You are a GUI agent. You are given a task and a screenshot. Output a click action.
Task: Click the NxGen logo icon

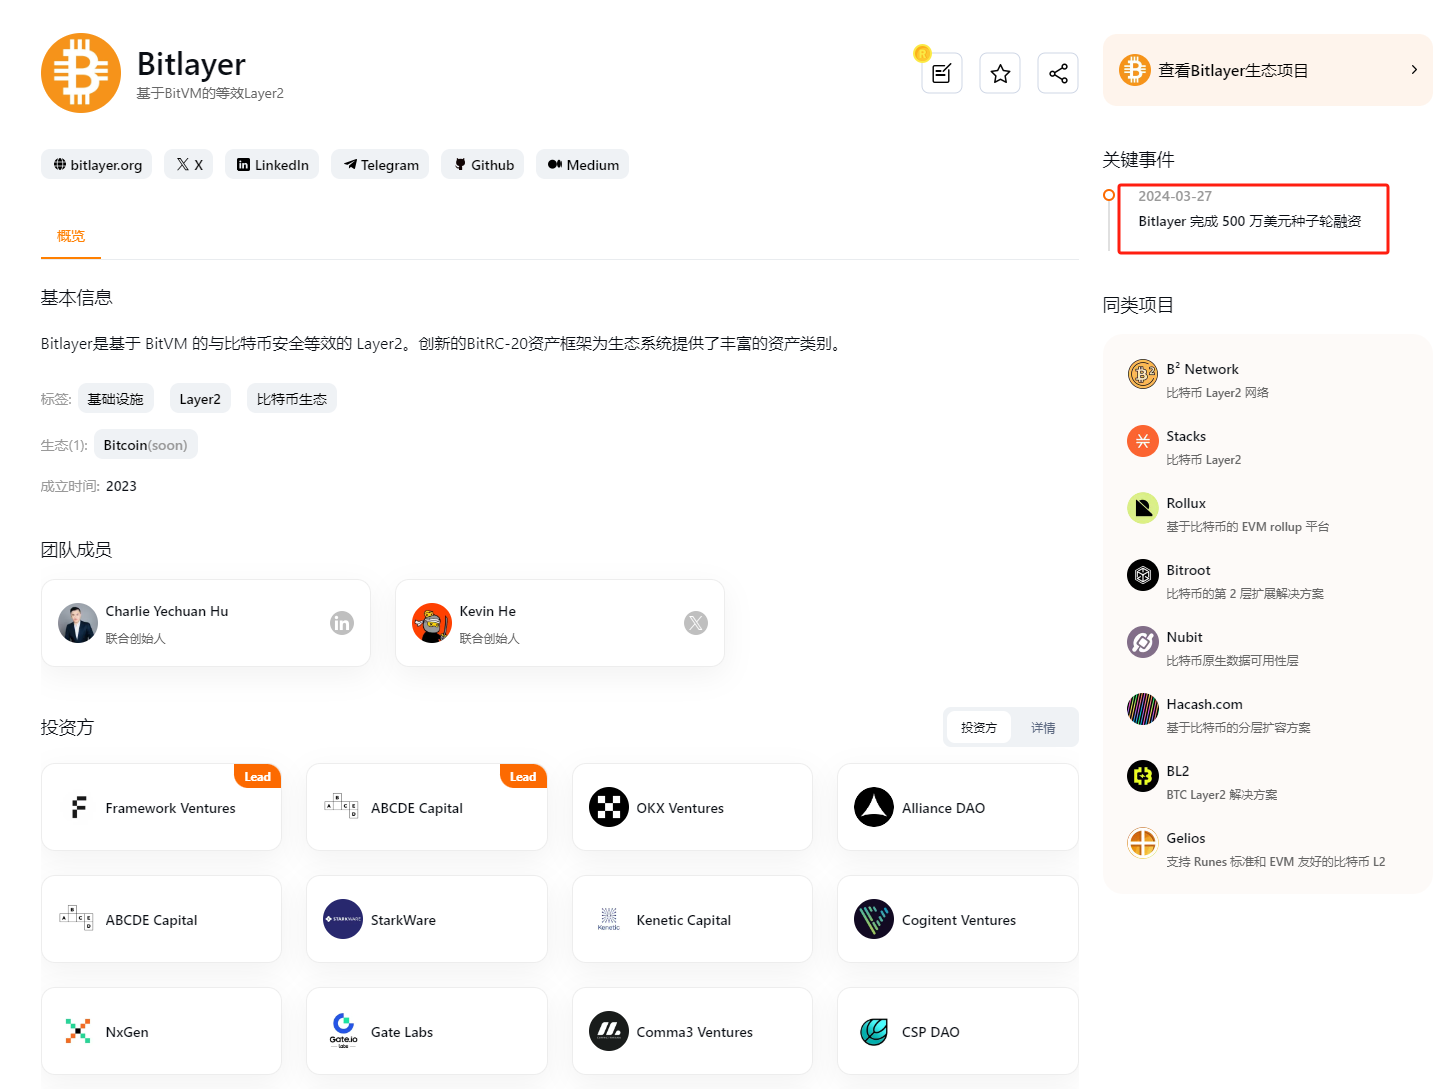[78, 1031]
